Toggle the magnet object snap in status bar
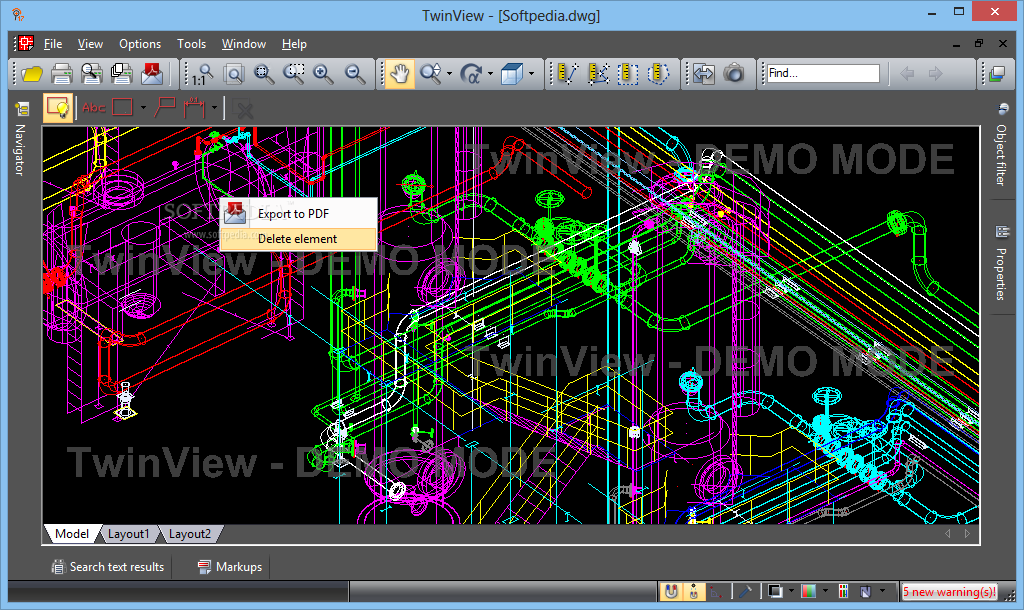1024x610 pixels. click(x=671, y=592)
